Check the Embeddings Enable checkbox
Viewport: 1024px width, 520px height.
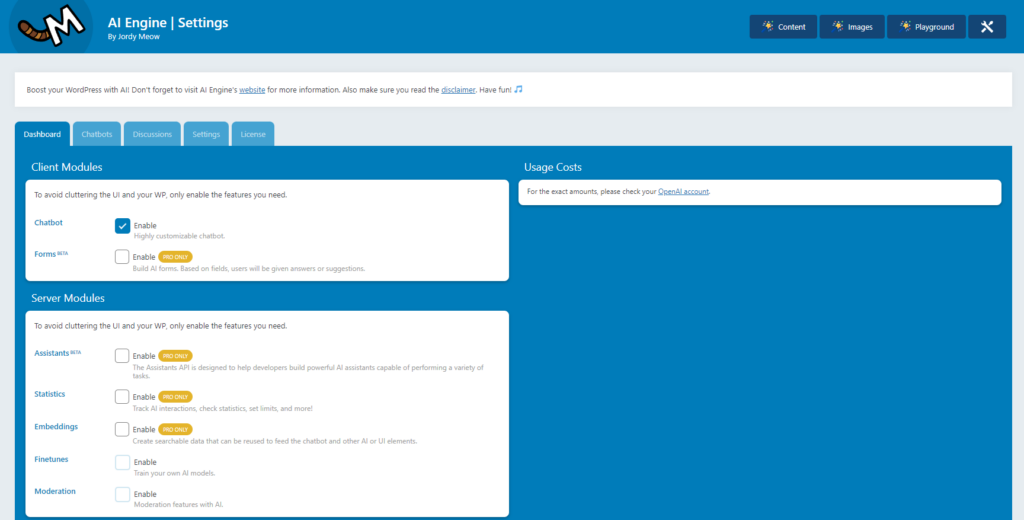coord(122,429)
